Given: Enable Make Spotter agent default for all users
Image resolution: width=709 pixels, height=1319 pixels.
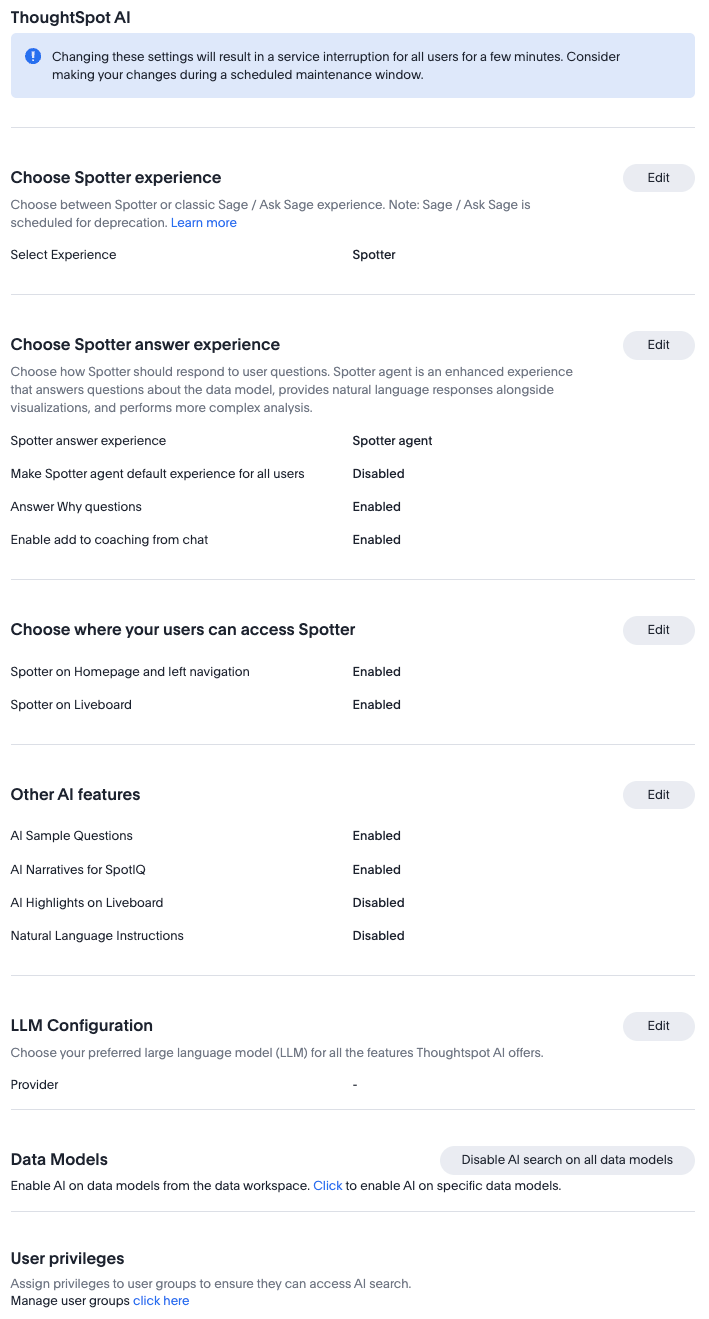Looking at the screenshot, I should 378,473.
